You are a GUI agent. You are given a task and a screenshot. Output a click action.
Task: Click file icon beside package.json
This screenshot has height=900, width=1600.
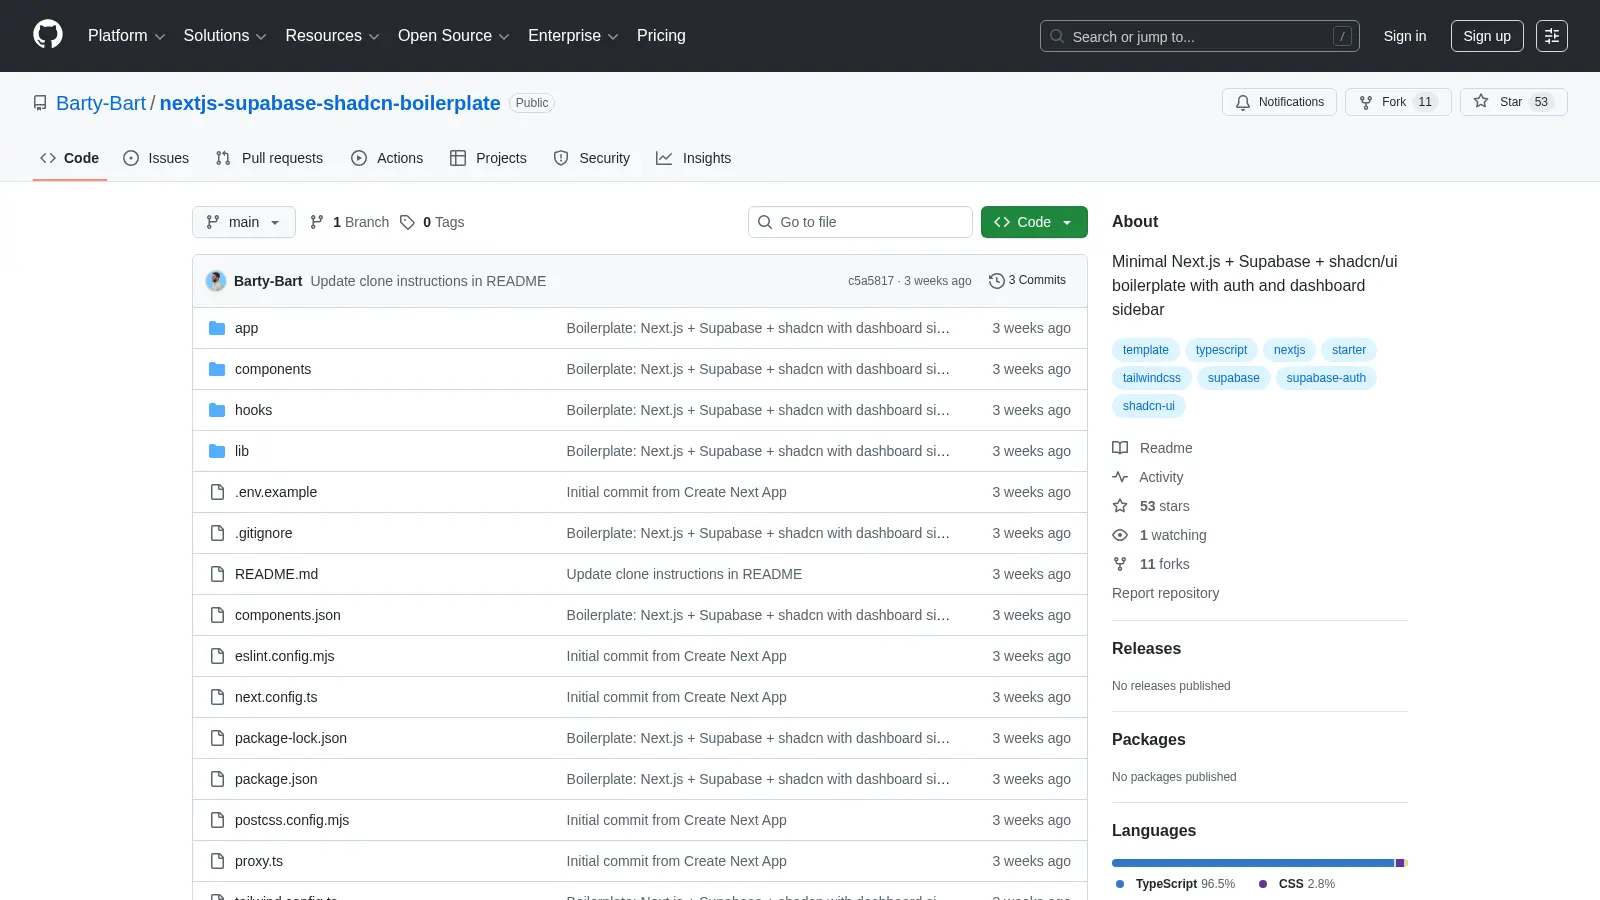pyautogui.click(x=217, y=779)
